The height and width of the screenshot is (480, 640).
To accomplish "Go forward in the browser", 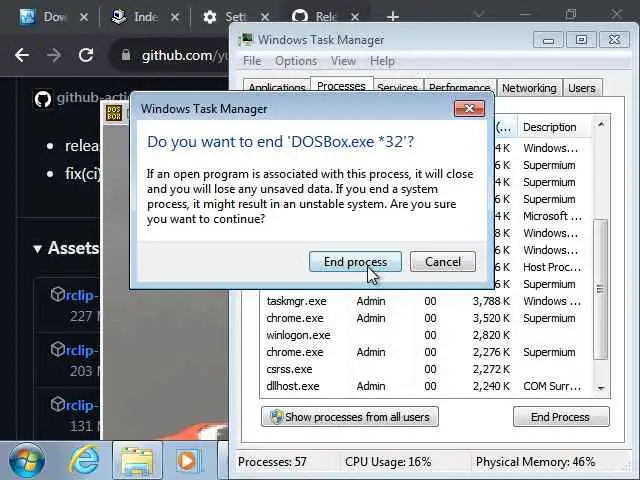I will [x=54, y=55].
